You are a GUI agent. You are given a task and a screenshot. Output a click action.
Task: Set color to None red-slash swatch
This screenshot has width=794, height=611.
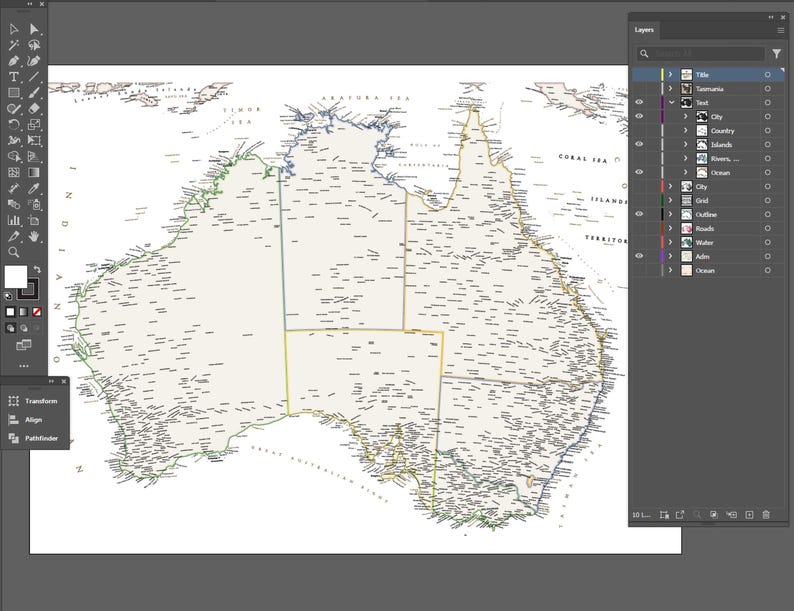click(x=36, y=312)
